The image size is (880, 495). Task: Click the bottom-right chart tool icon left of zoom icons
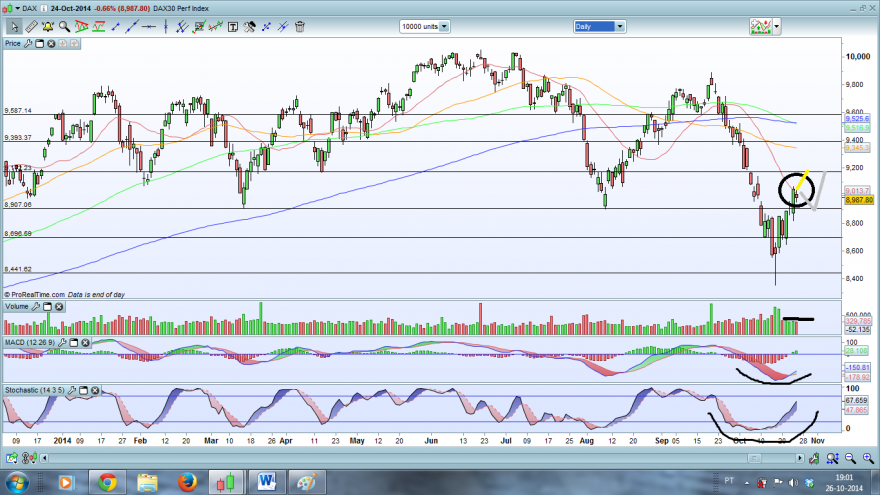(814, 459)
